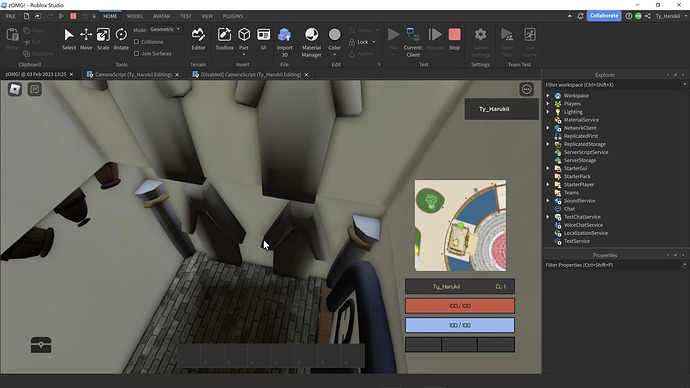690x388 pixels.
Task: Open the Ty_Harukii account menu
Action: click(x=670, y=16)
